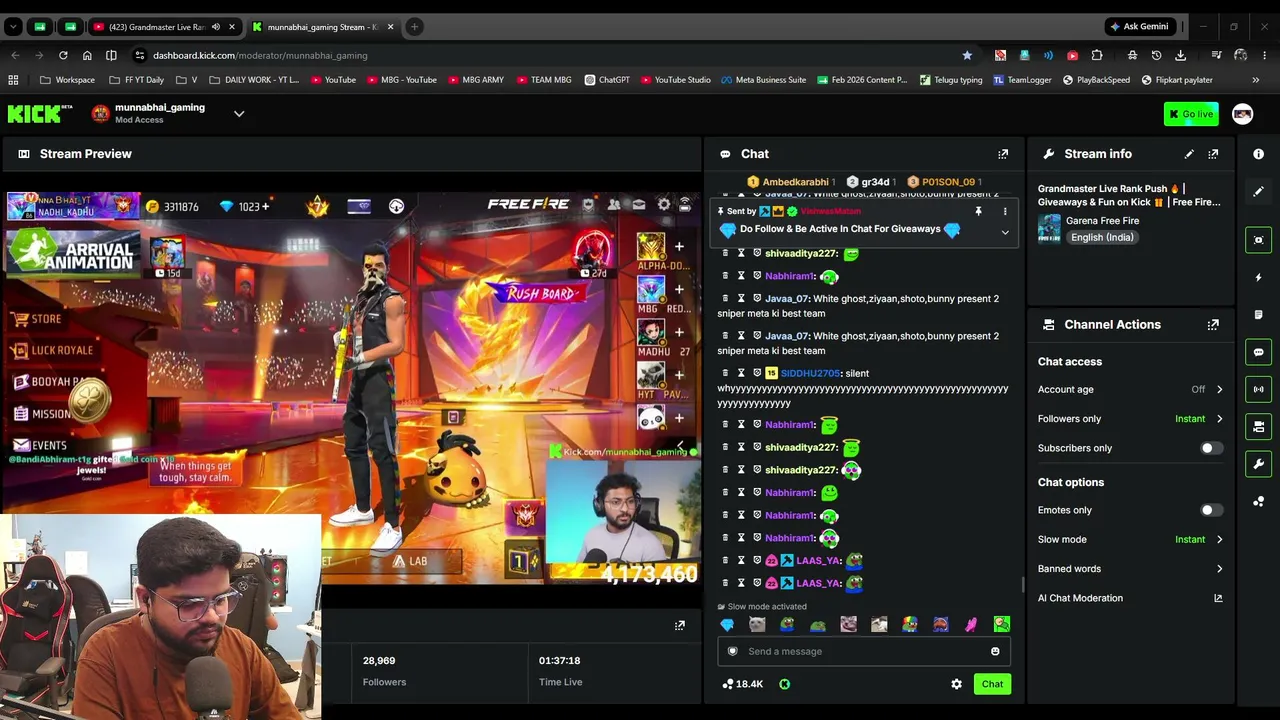
Task: Open the munnabhai_gaming channel dropdown
Action: (x=239, y=114)
